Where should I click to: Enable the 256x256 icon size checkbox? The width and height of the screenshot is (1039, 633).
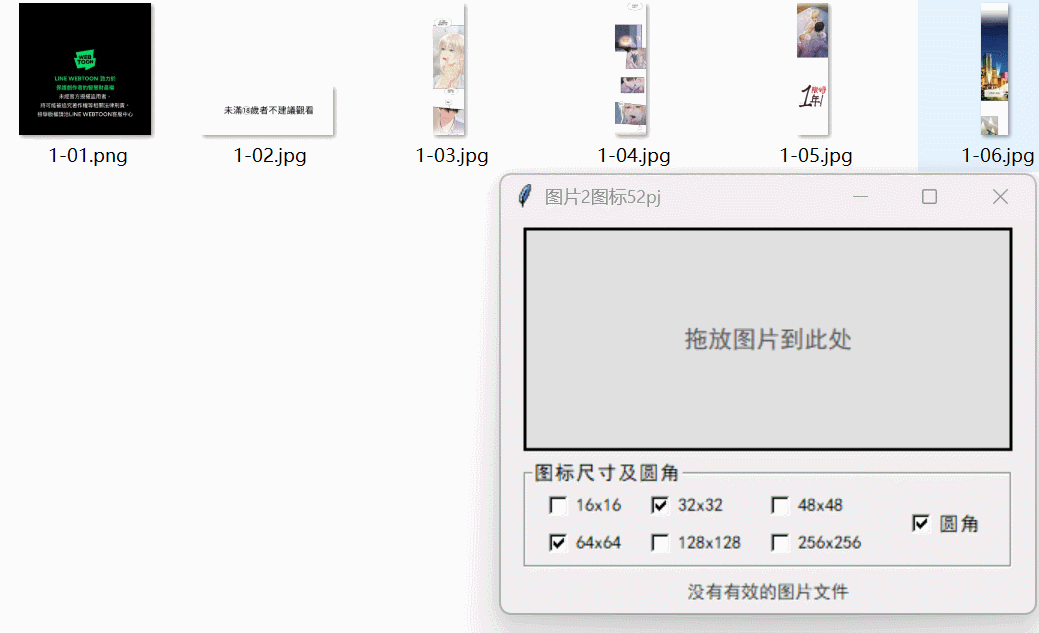pyautogui.click(x=780, y=543)
